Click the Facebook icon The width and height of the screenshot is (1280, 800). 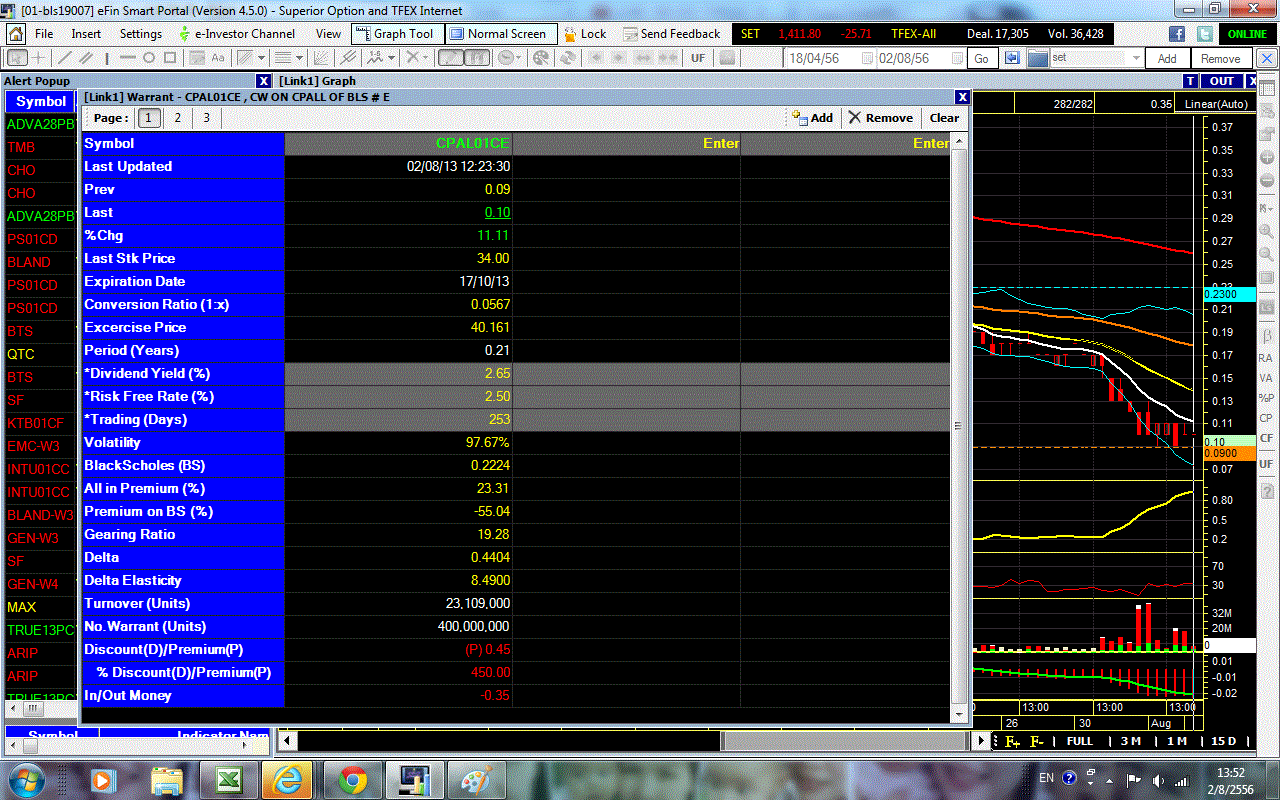[1177, 34]
